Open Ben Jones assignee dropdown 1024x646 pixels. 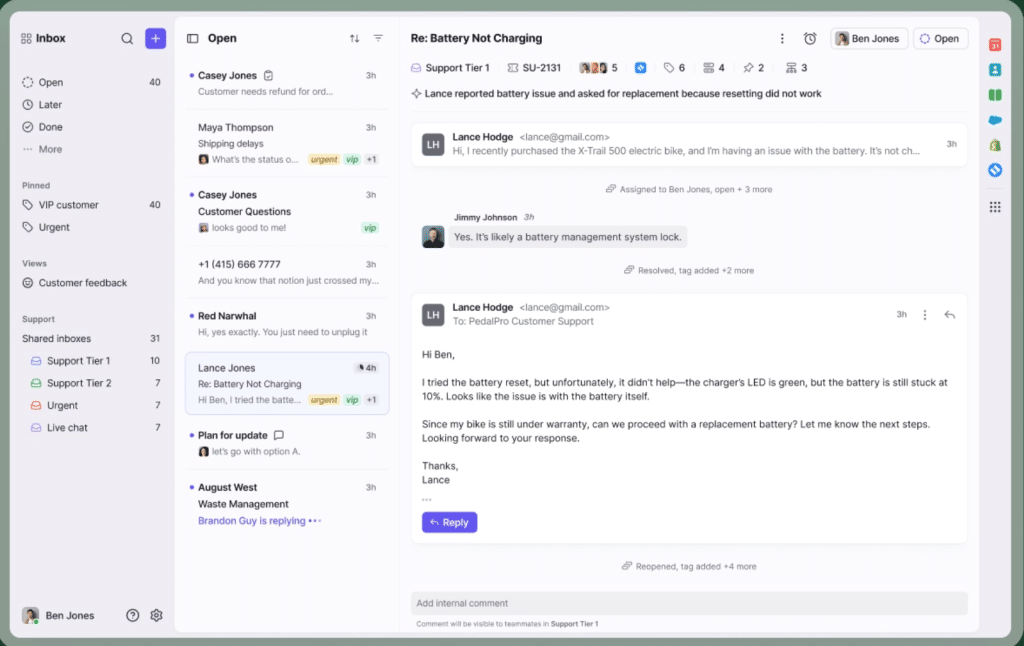click(x=869, y=39)
